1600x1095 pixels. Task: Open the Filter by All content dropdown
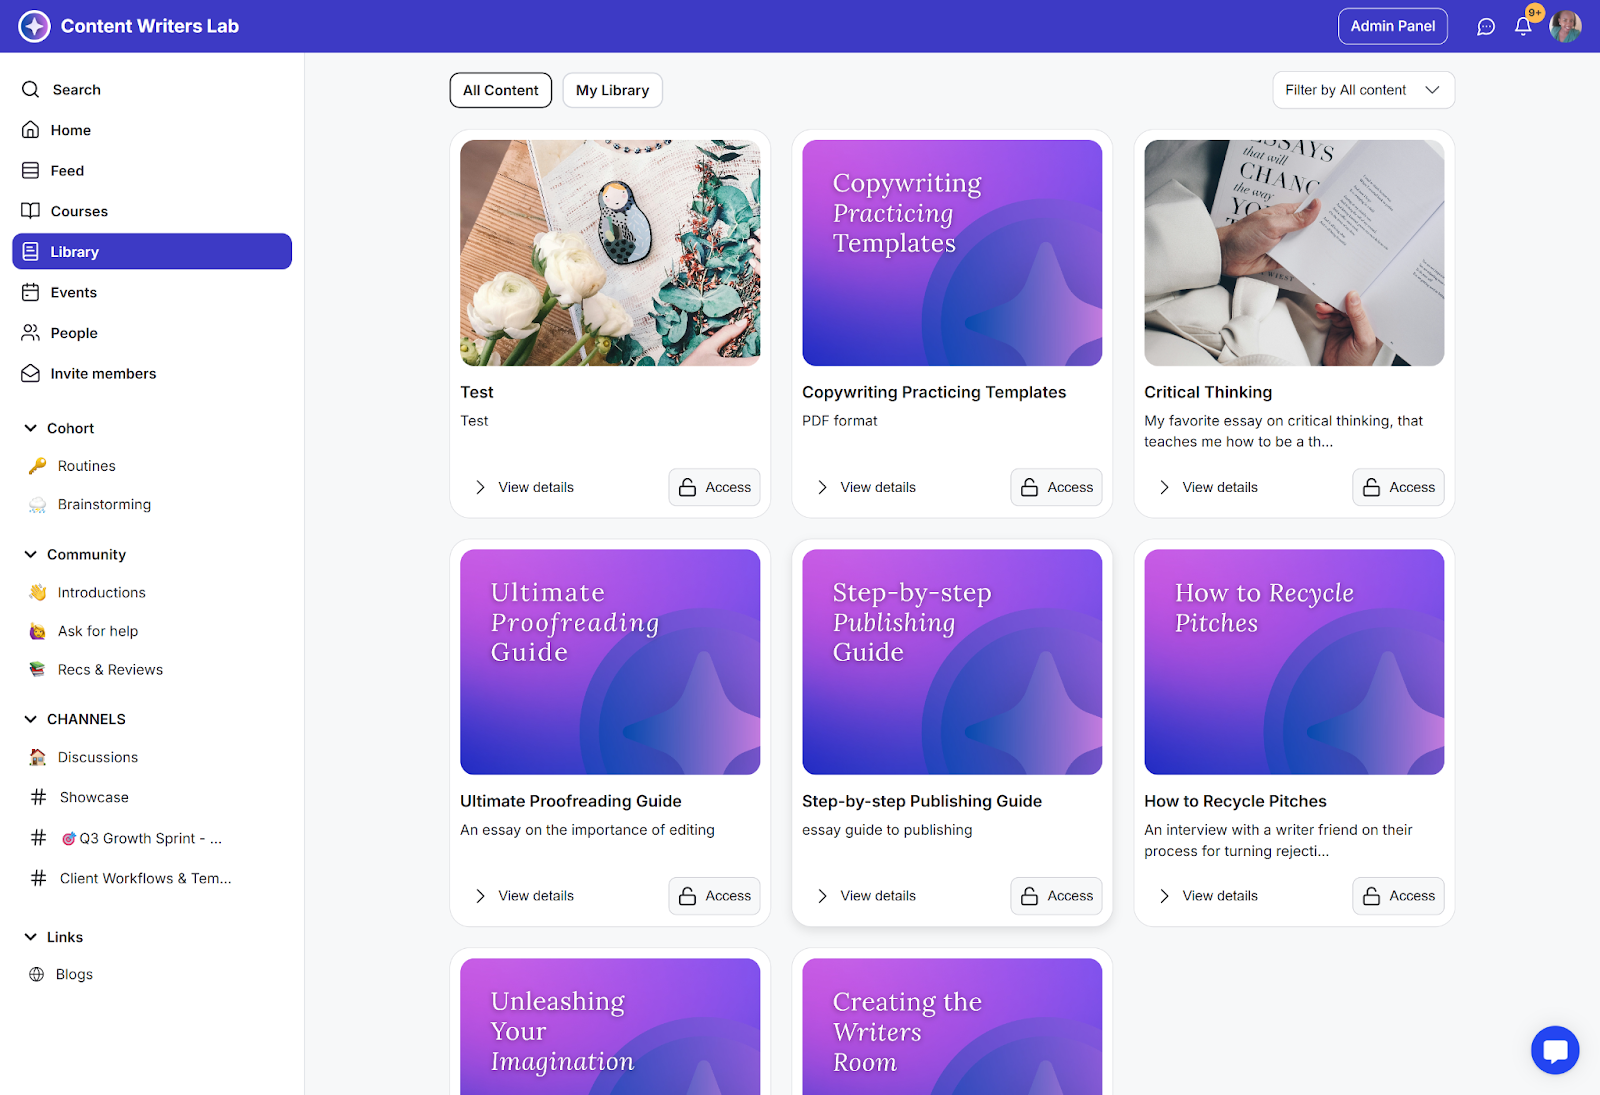(x=1363, y=90)
